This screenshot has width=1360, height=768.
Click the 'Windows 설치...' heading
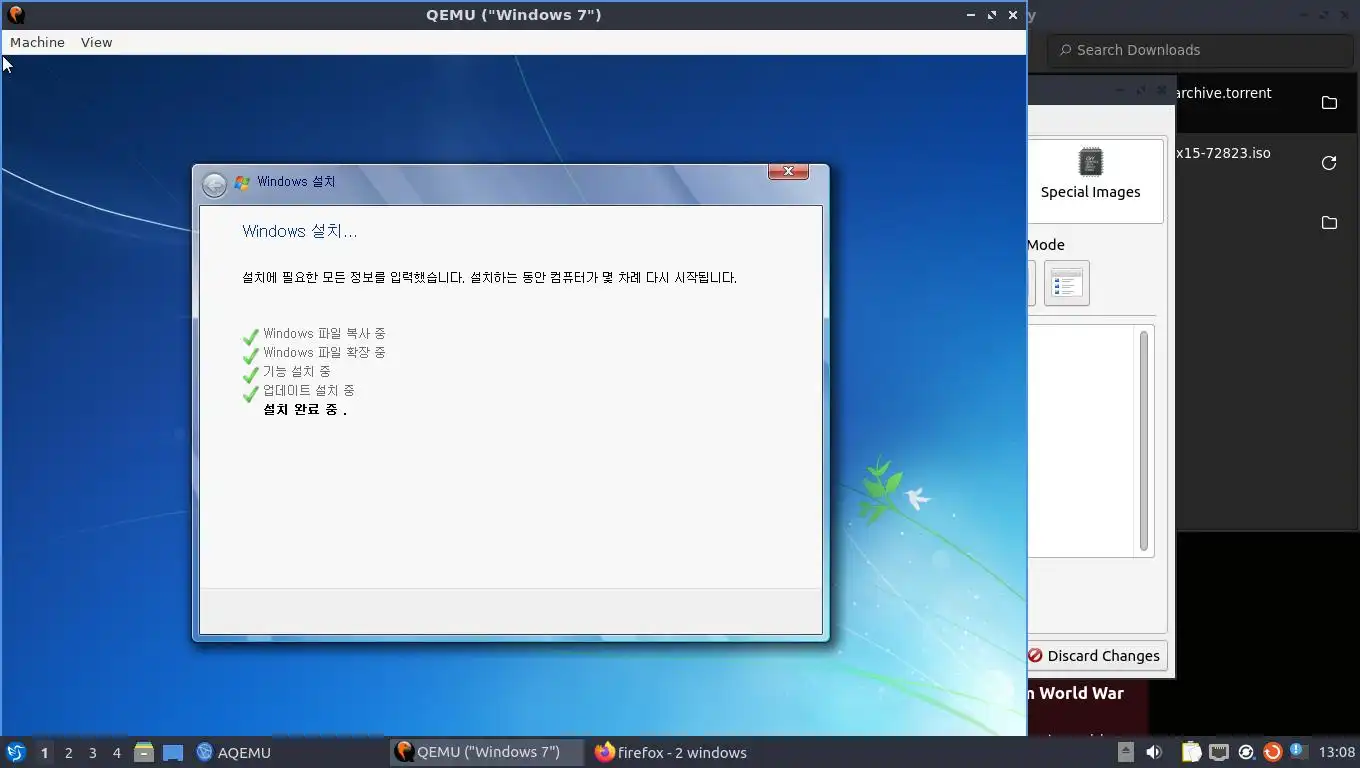(x=299, y=231)
